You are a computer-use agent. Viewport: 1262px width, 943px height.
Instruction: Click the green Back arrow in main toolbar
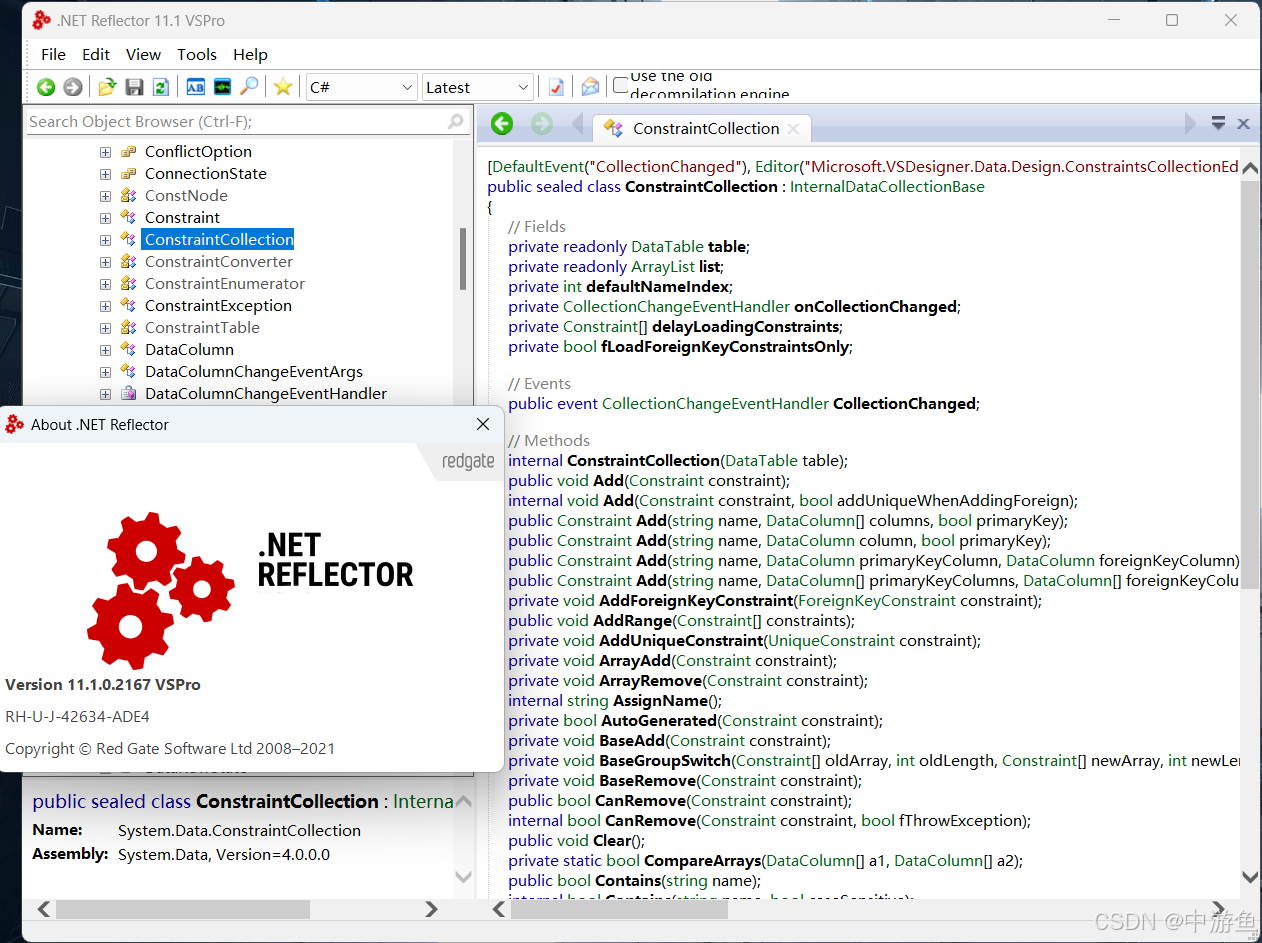[x=46, y=87]
